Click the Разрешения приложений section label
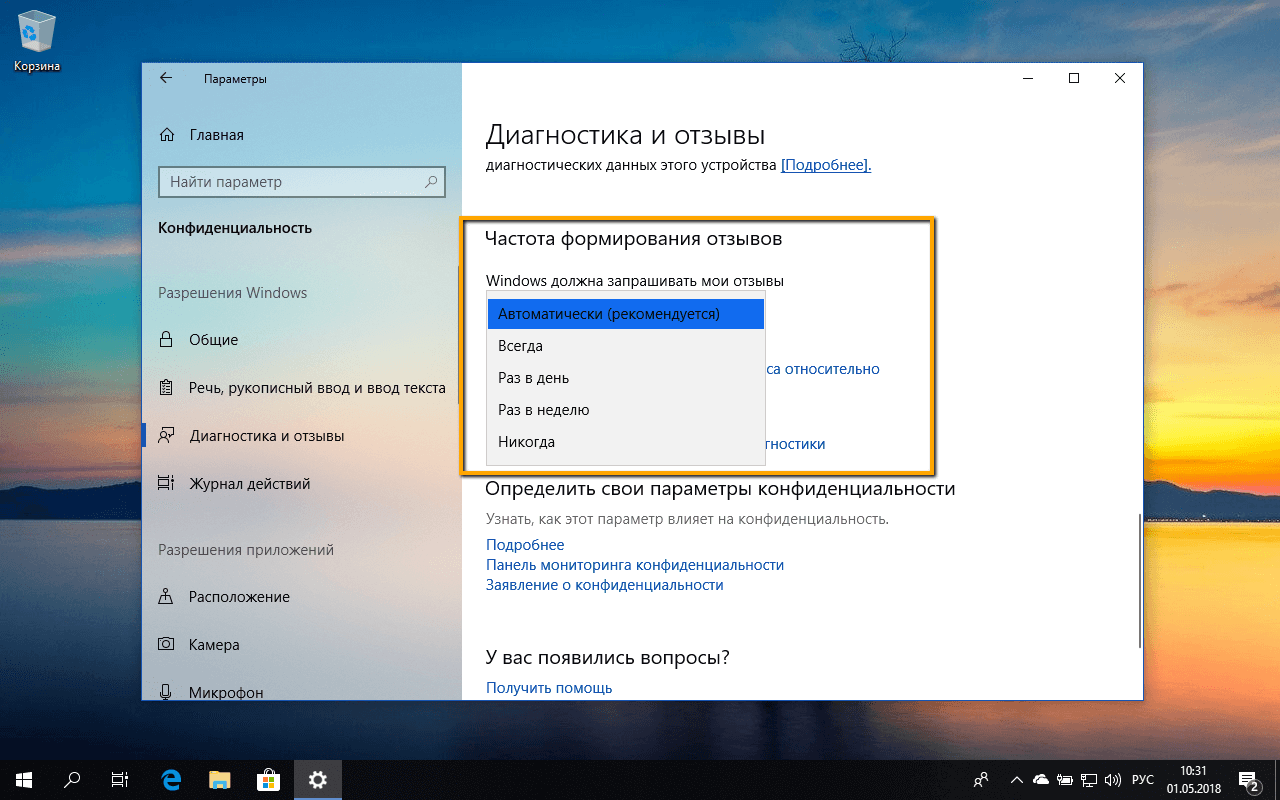Image resolution: width=1280 pixels, height=800 pixels. point(246,550)
